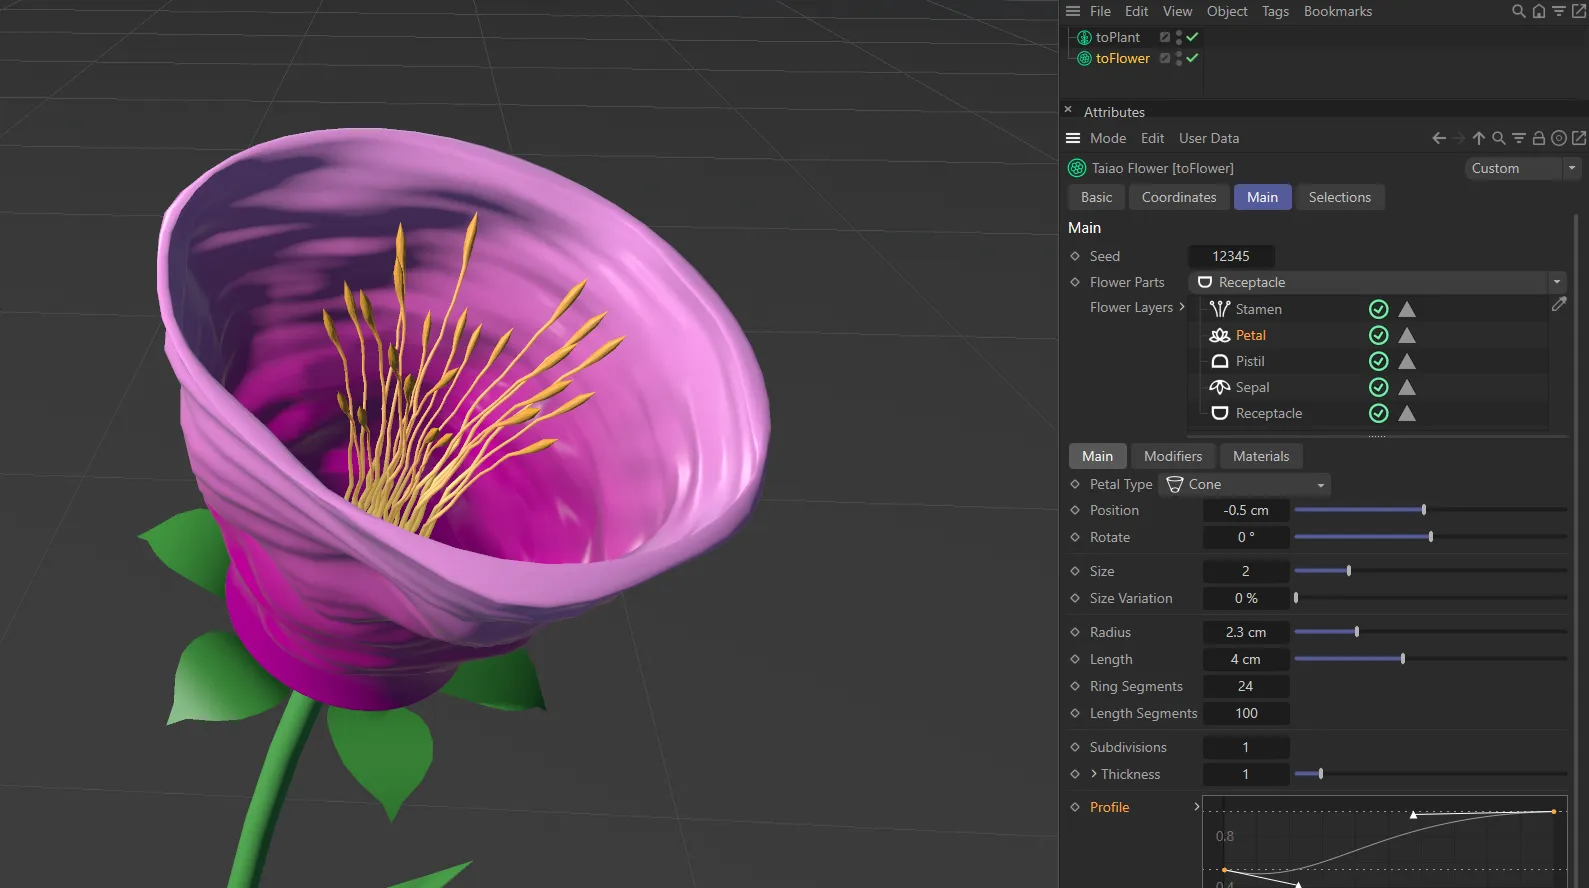The image size is (1589, 888).
Task: Open the Object Manager hamburger menu
Action: coord(1073,11)
